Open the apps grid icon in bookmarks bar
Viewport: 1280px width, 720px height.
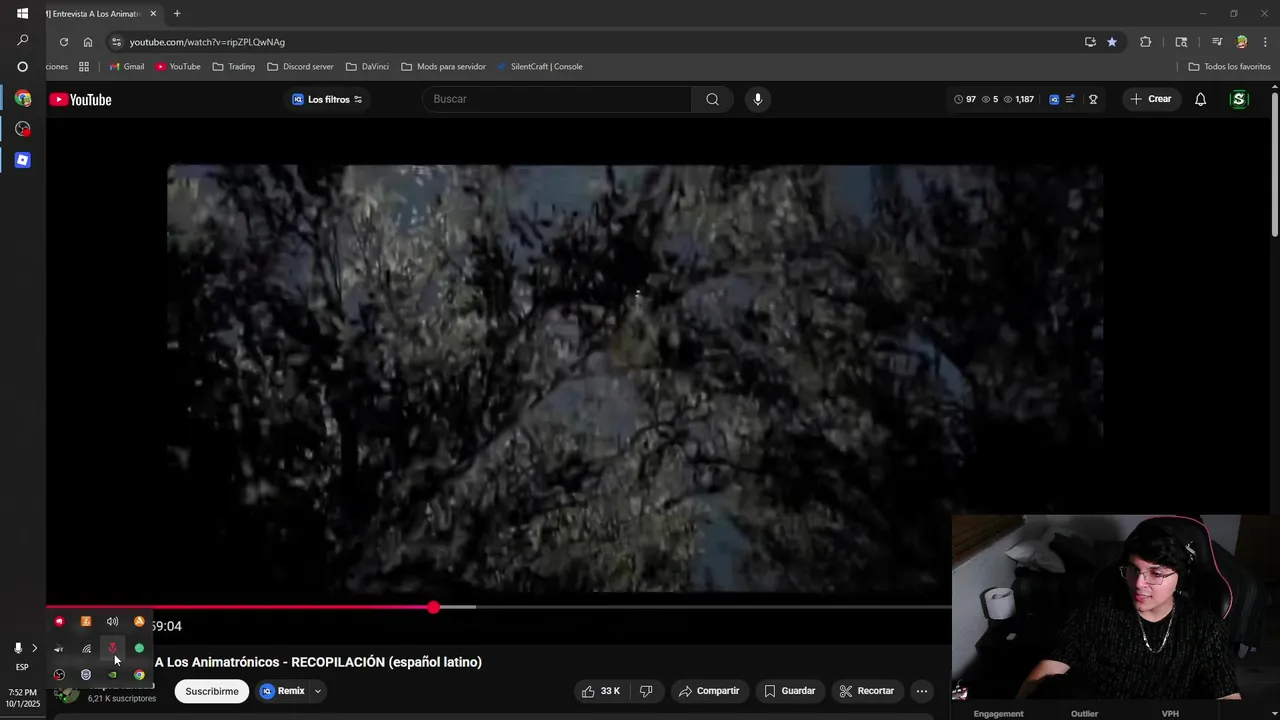pyautogui.click(x=84, y=67)
